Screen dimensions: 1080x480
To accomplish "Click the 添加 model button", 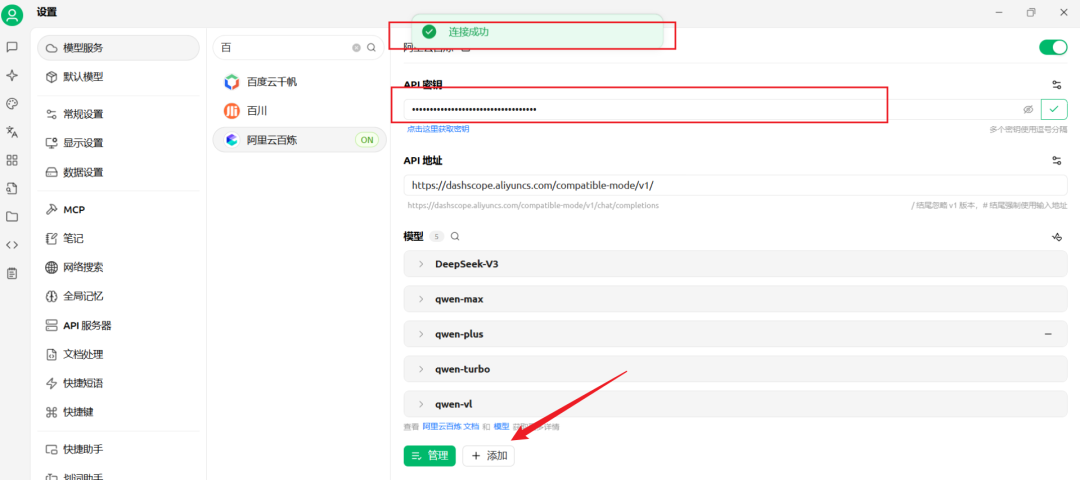I will pyautogui.click(x=488, y=455).
